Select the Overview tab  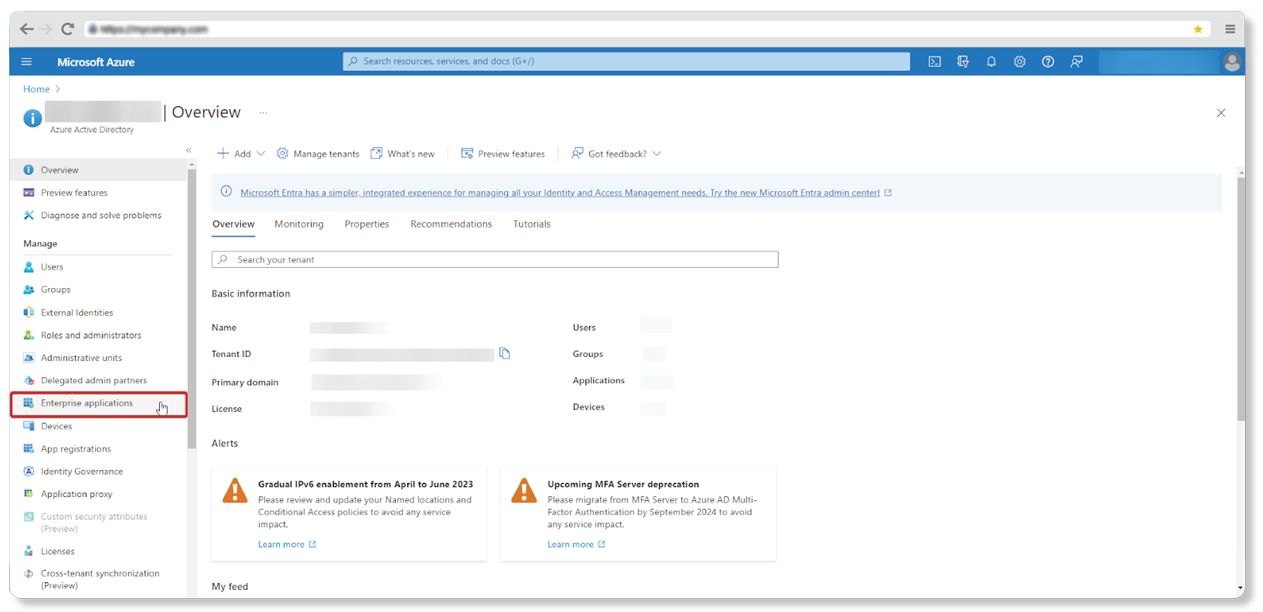[233, 224]
